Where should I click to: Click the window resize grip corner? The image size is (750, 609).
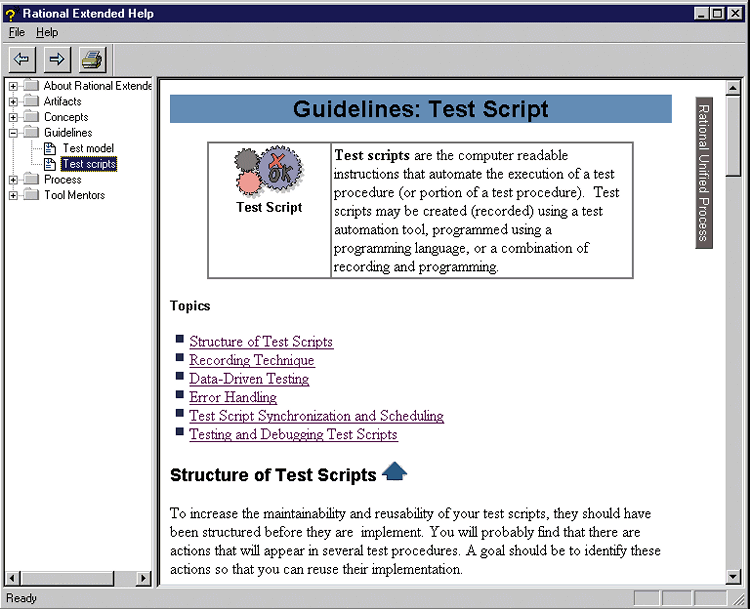click(x=739, y=599)
